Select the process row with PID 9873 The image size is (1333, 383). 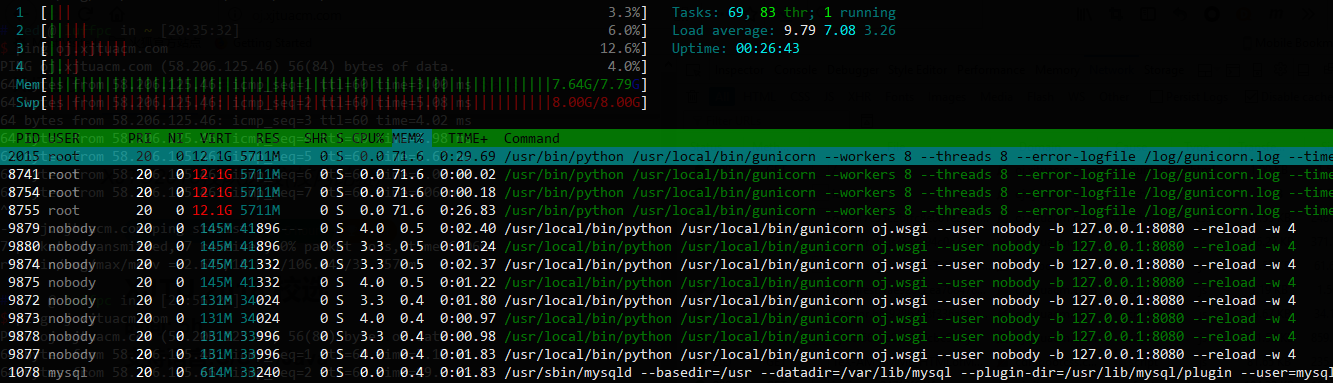[666, 318]
